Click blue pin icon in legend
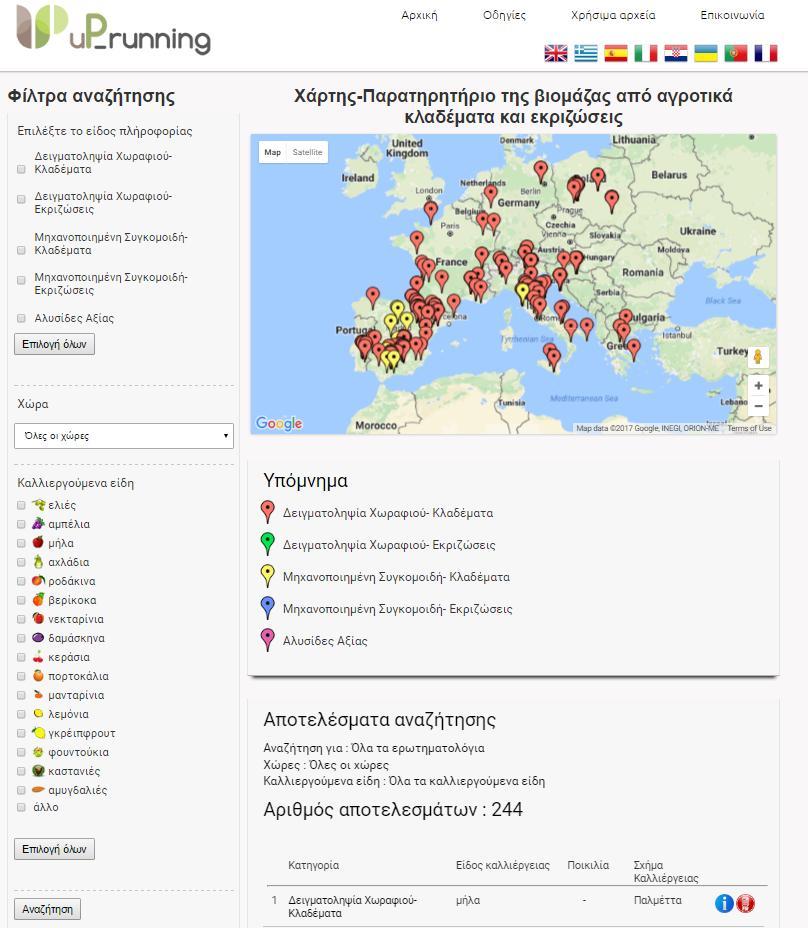This screenshot has width=808, height=928. pos(268,608)
